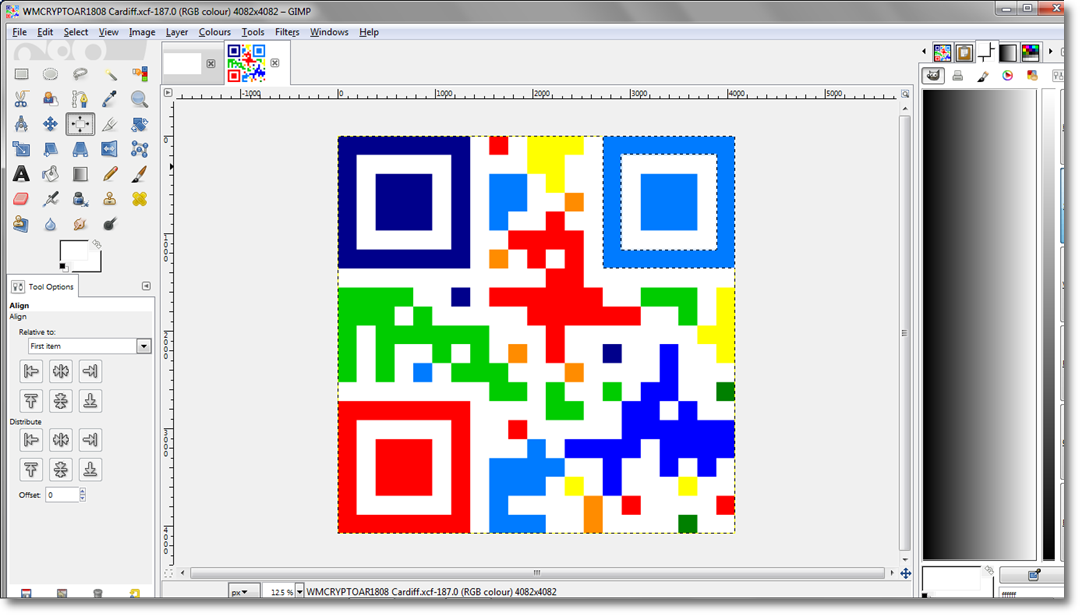Select the Heal bandage tool
Screen dimensions: 1080x615
[139, 199]
